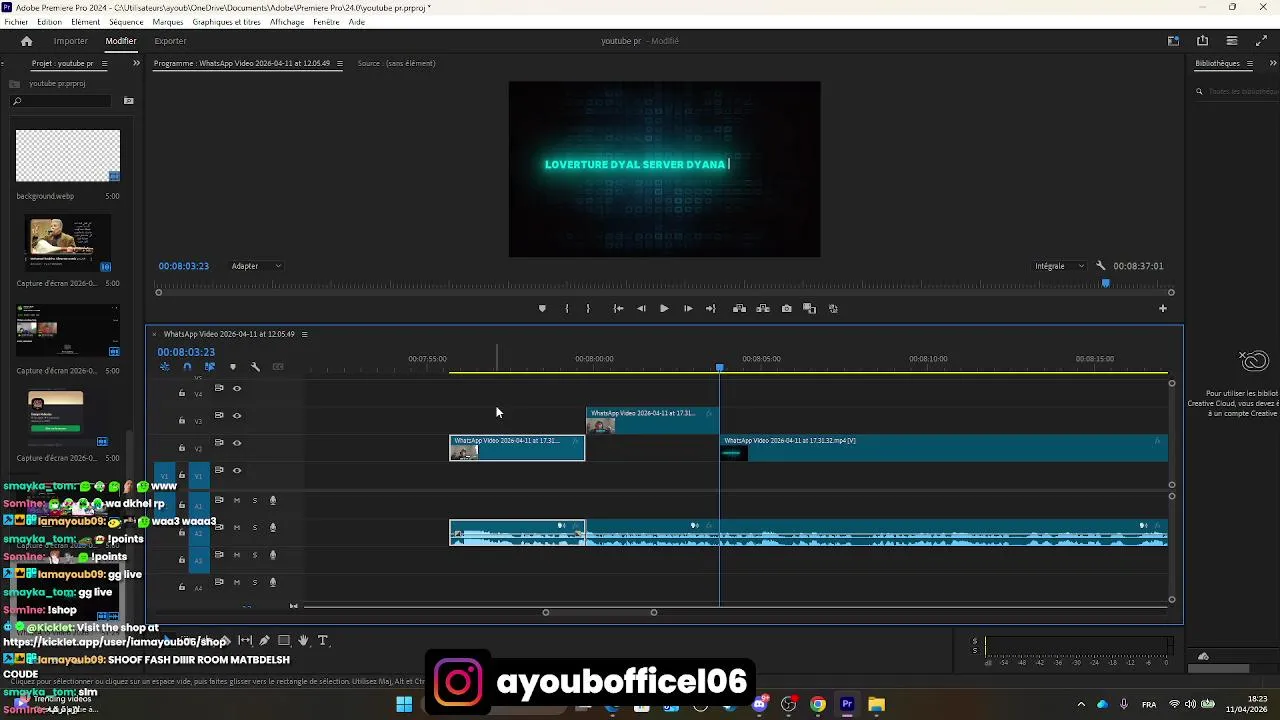Hide track V2 with its eye icon
Viewport: 1280px width, 720px height.
coord(237,443)
